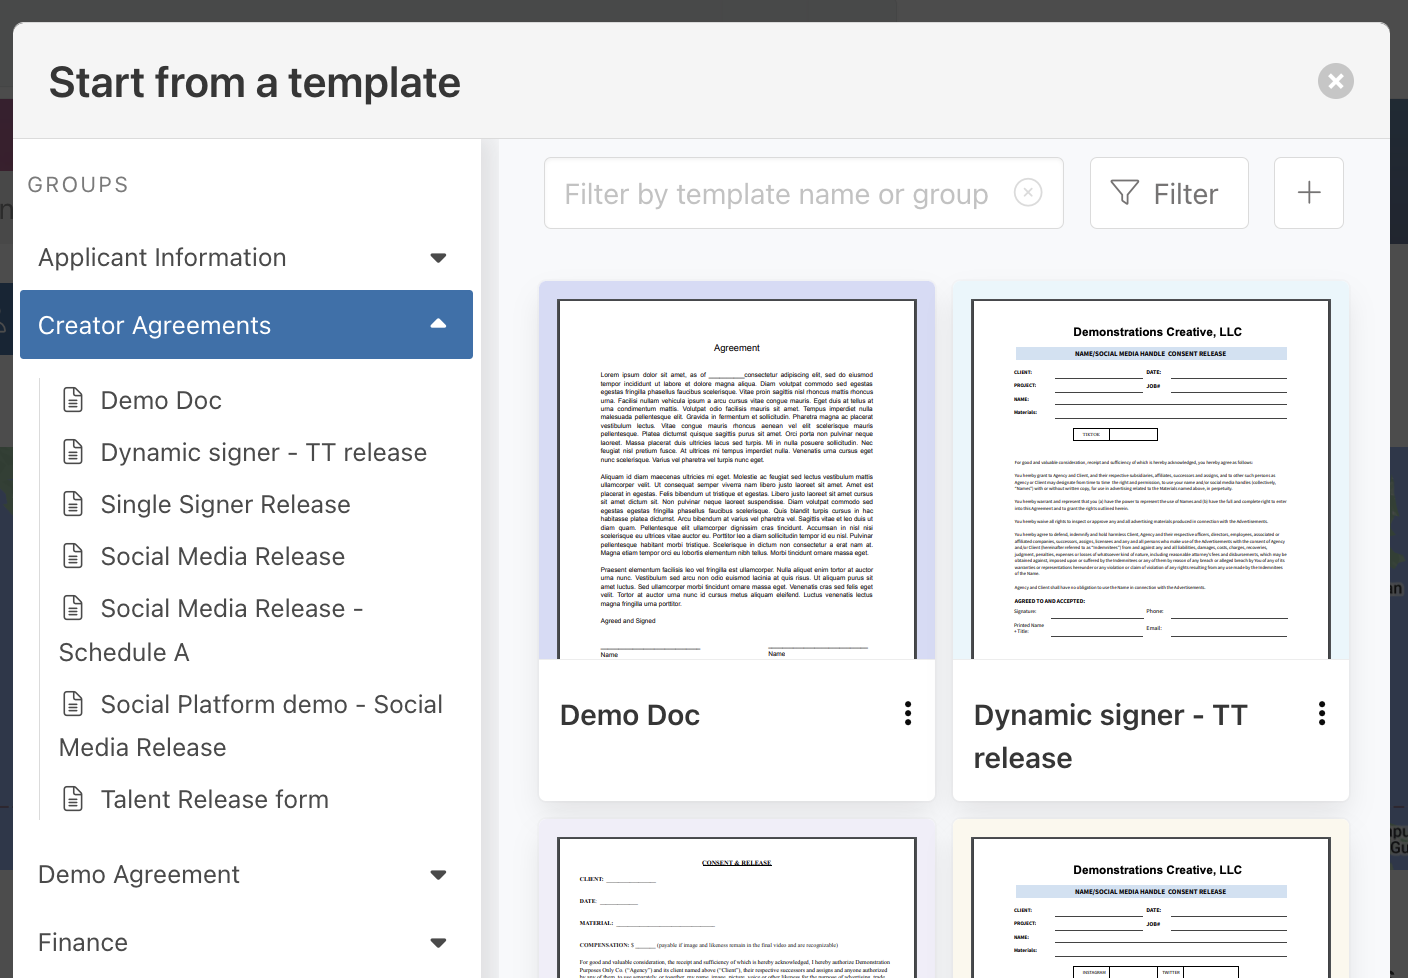Open Dynamic signer - TT release in sidebar

[264, 452]
